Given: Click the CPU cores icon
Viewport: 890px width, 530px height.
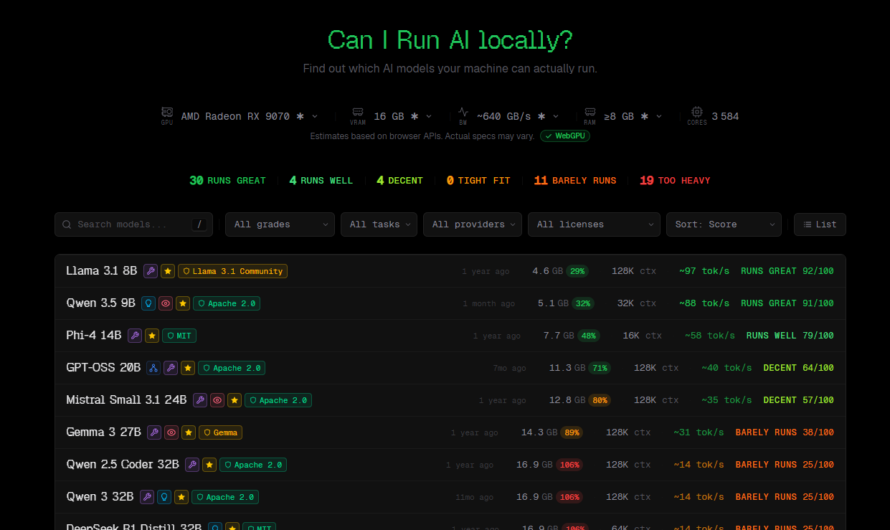Looking at the screenshot, I should (697, 112).
